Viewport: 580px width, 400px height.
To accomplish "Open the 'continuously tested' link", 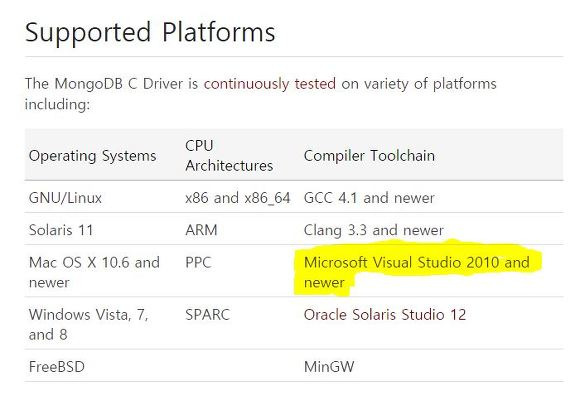I will (270, 84).
